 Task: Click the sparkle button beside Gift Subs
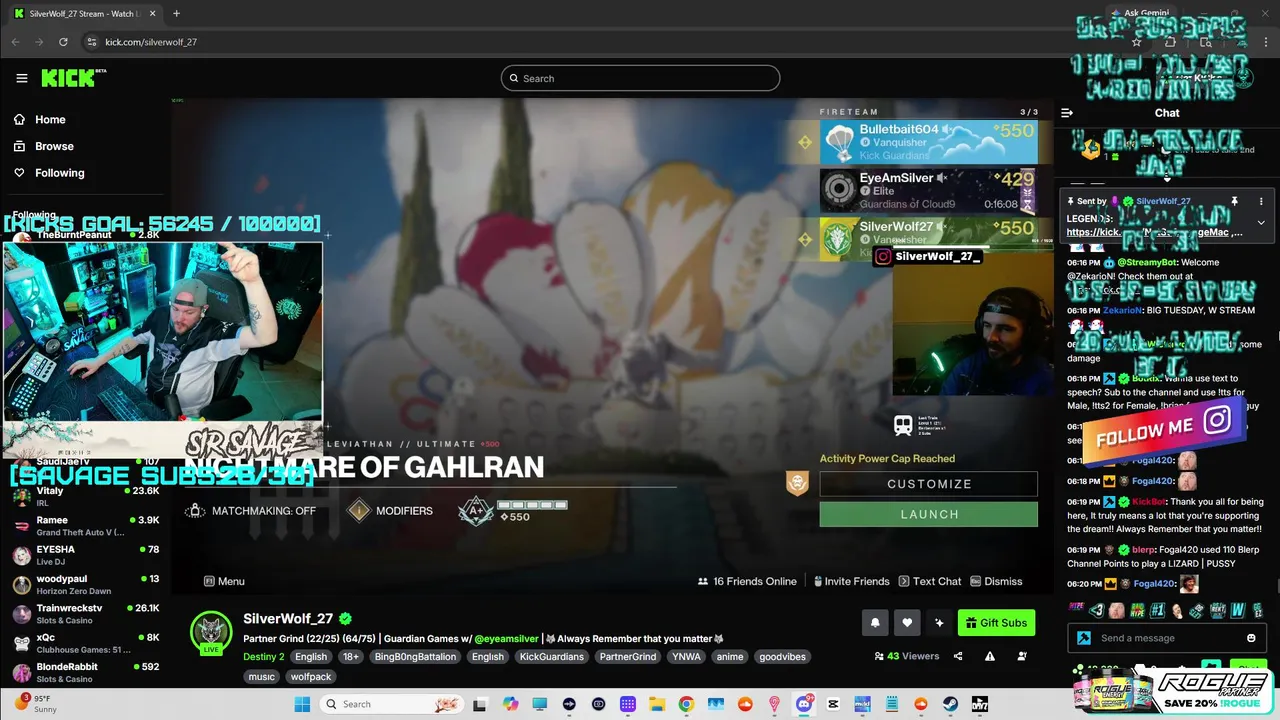coord(939,623)
